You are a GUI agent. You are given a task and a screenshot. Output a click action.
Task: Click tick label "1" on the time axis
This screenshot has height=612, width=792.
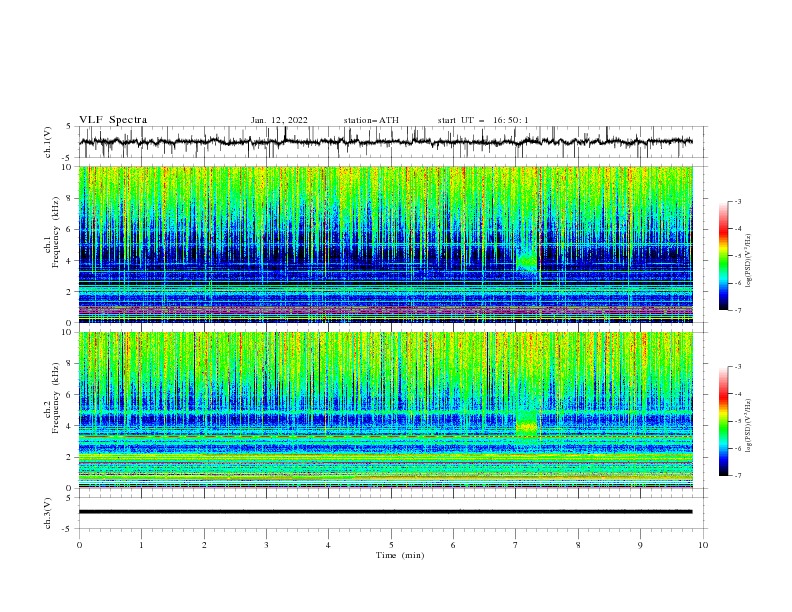[141, 545]
